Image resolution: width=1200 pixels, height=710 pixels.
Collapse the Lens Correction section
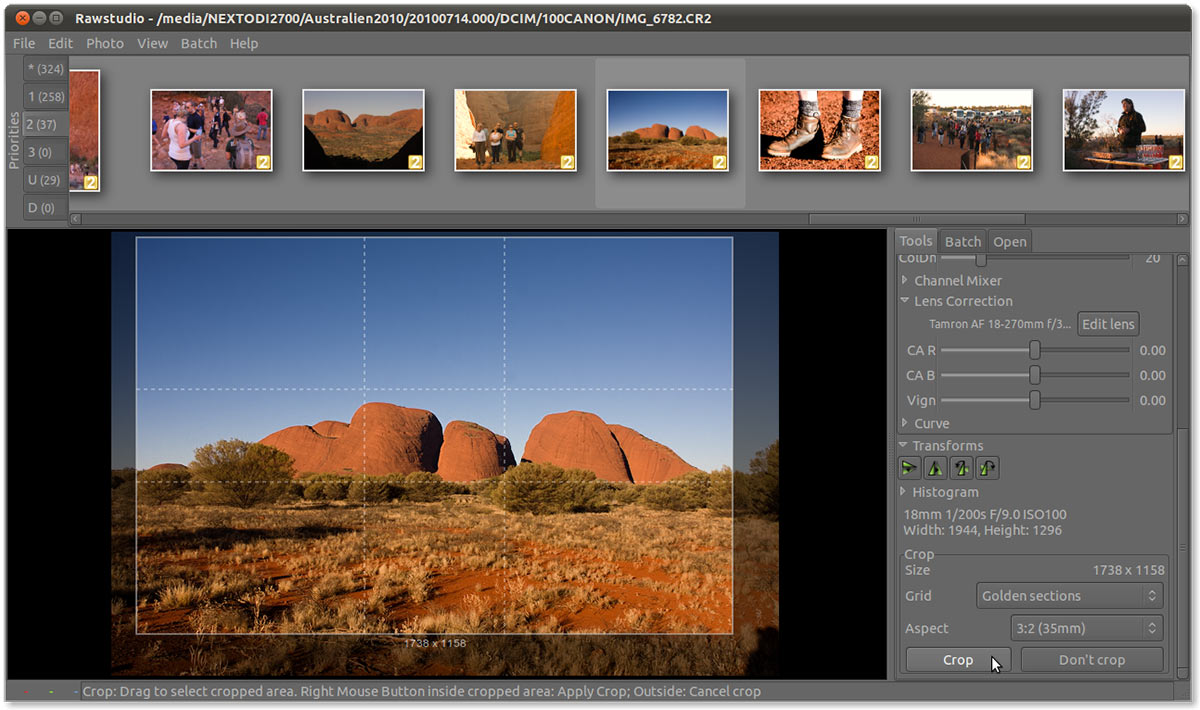point(903,301)
